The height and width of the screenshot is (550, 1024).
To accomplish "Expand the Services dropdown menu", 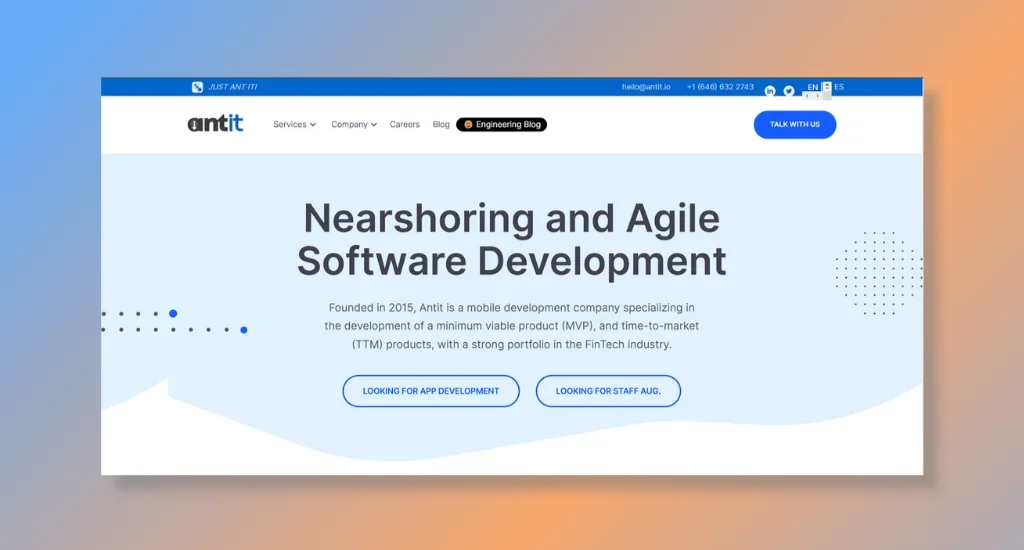I will [294, 125].
